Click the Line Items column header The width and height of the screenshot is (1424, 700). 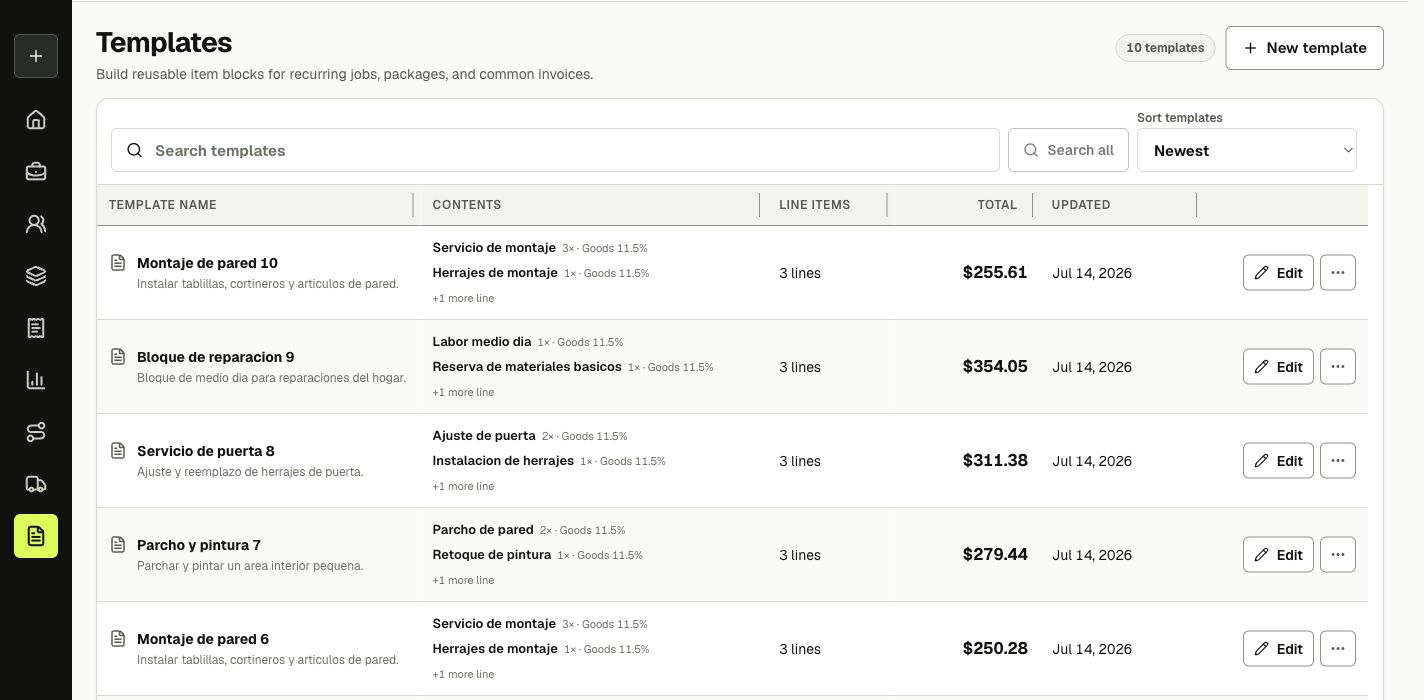coord(815,205)
